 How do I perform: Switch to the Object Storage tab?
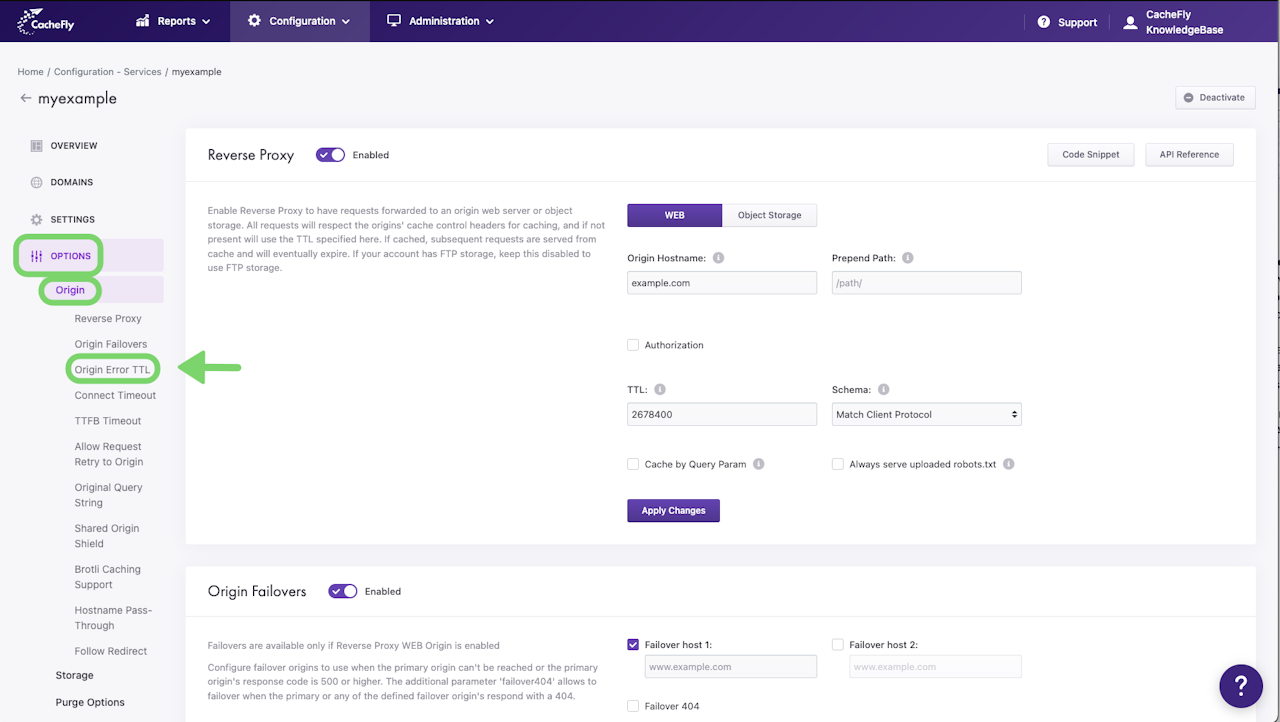770,215
